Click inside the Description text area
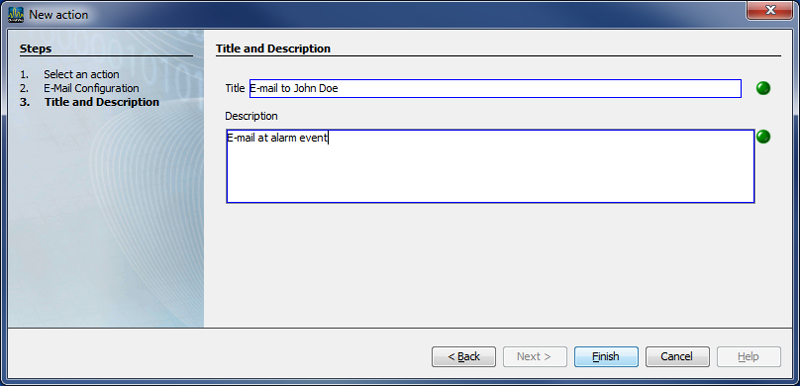This screenshot has width=800, height=386. click(x=490, y=166)
